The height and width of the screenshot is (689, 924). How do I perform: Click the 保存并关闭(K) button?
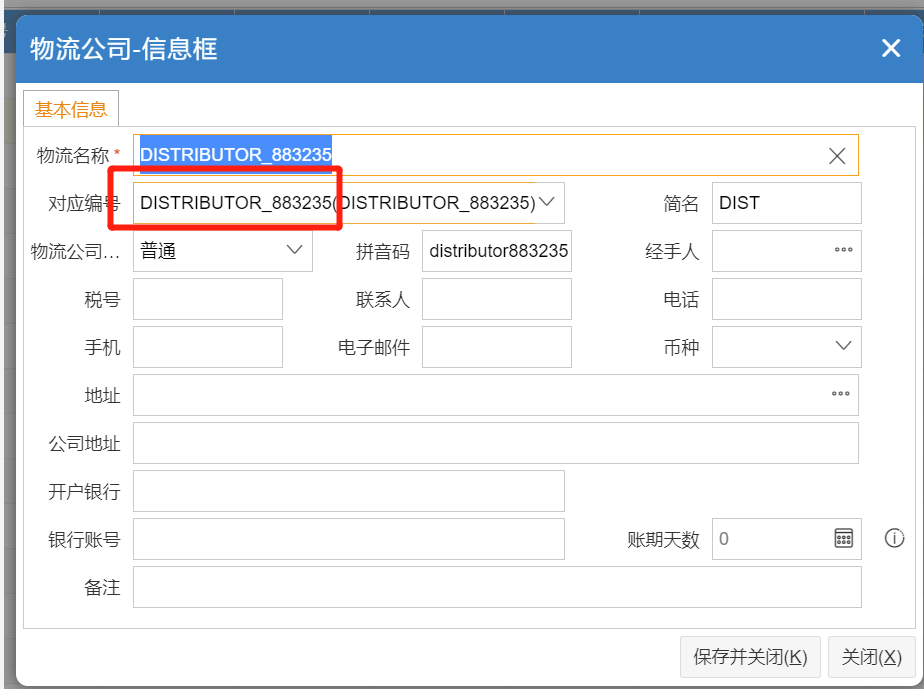[x=750, y=657]
